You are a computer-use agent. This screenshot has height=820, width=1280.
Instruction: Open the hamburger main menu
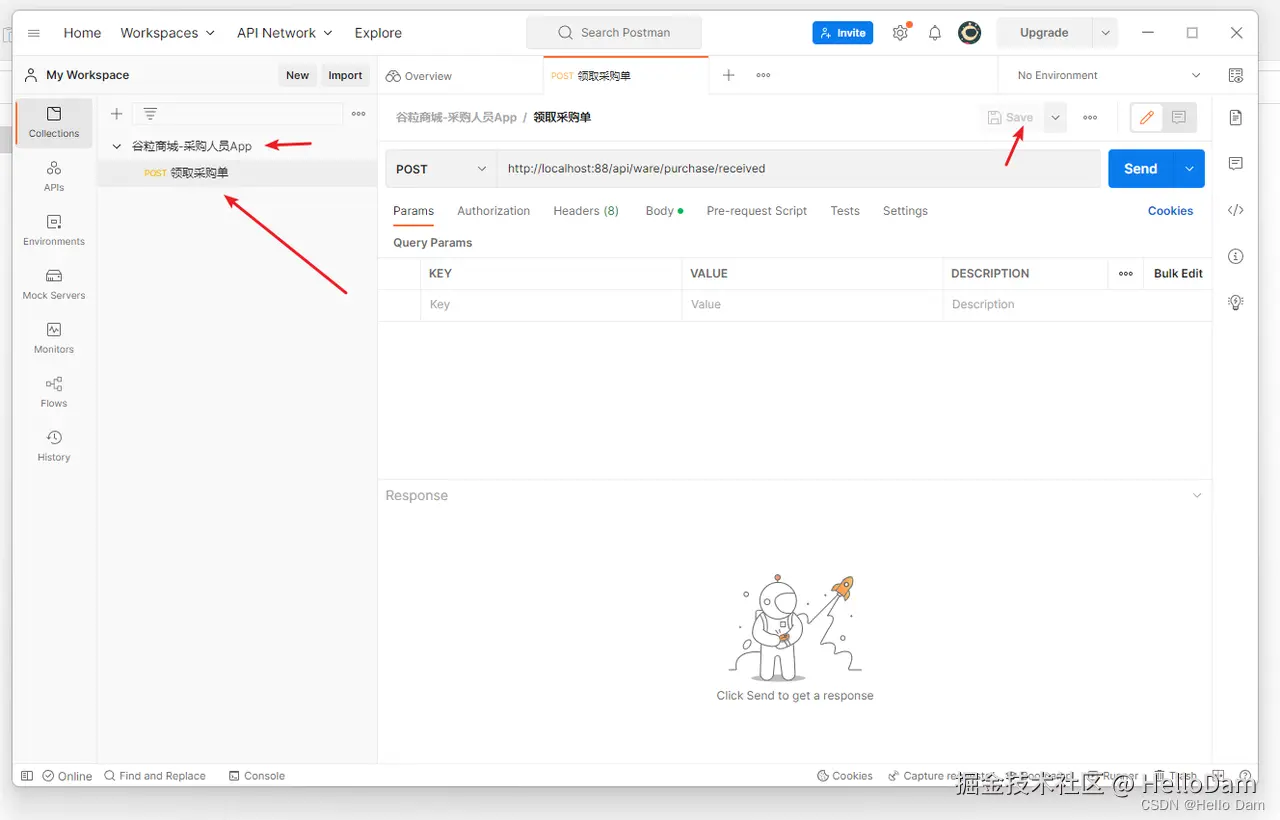pos(34,33)
